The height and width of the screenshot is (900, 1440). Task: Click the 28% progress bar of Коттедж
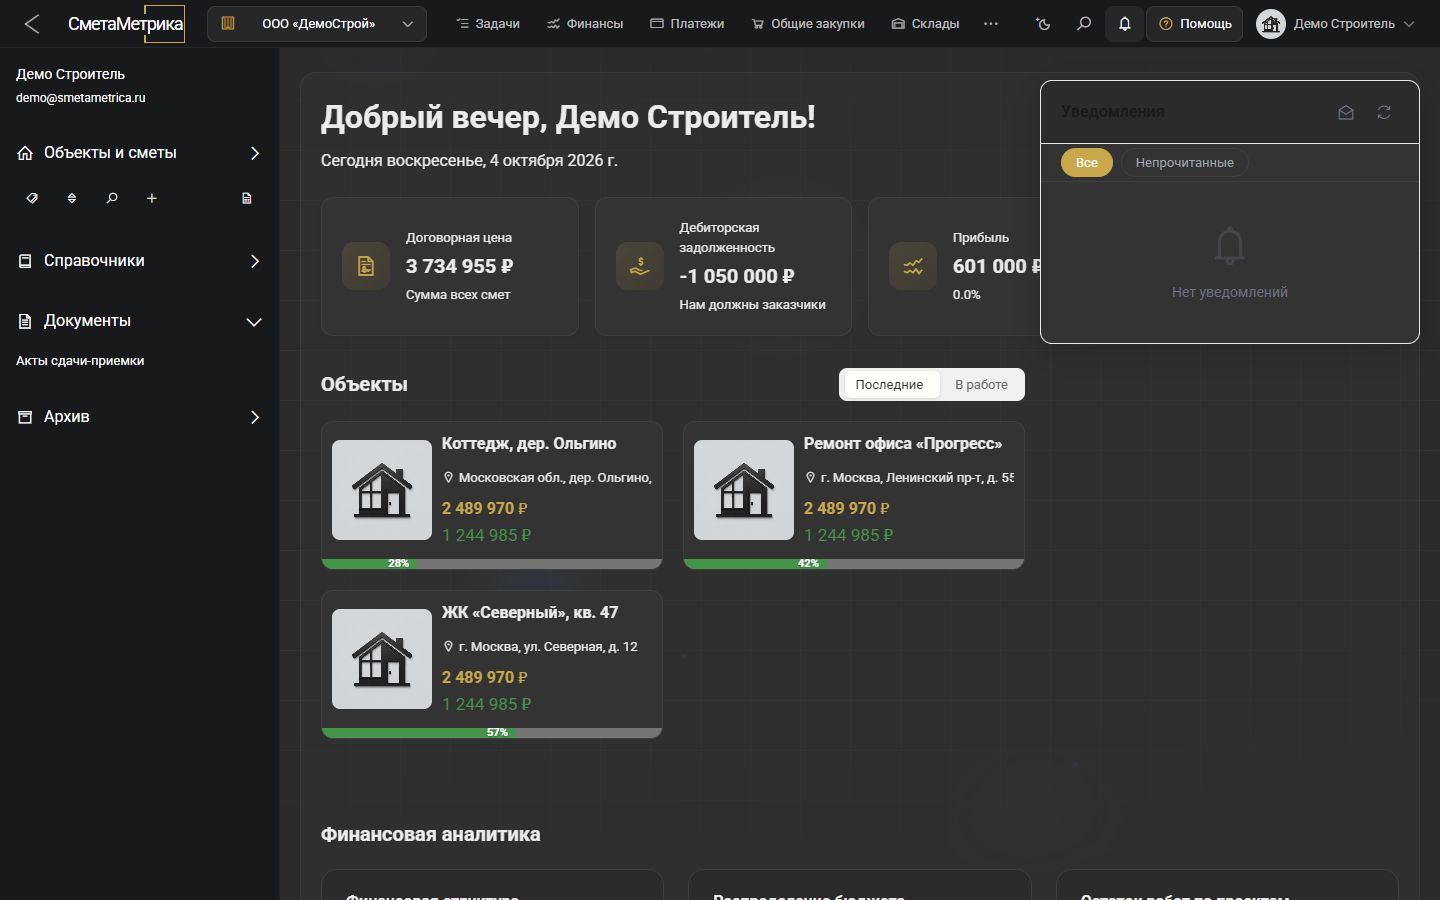492,564
